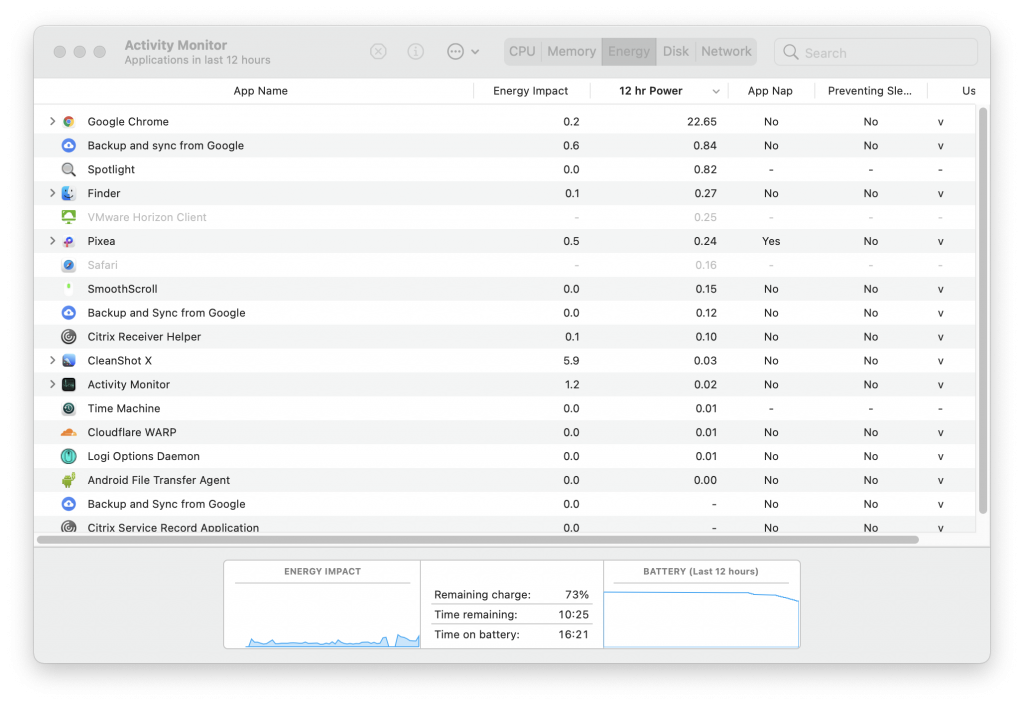The width and height of the screenshot is (1024, 705).
Task: Click the vertical scrollbar of the process list
Action: (x=983, y=310)
